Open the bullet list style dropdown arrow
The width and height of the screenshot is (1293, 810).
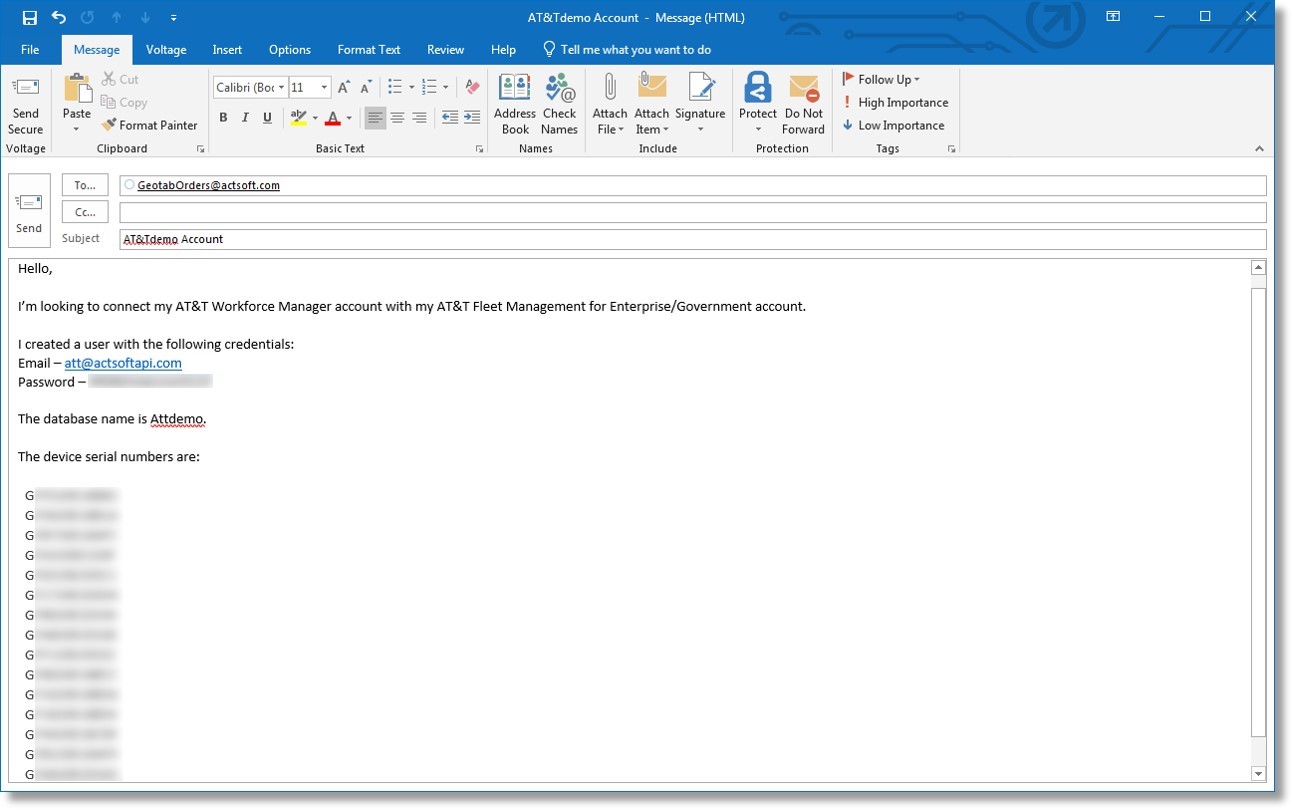tap(411, 87)
